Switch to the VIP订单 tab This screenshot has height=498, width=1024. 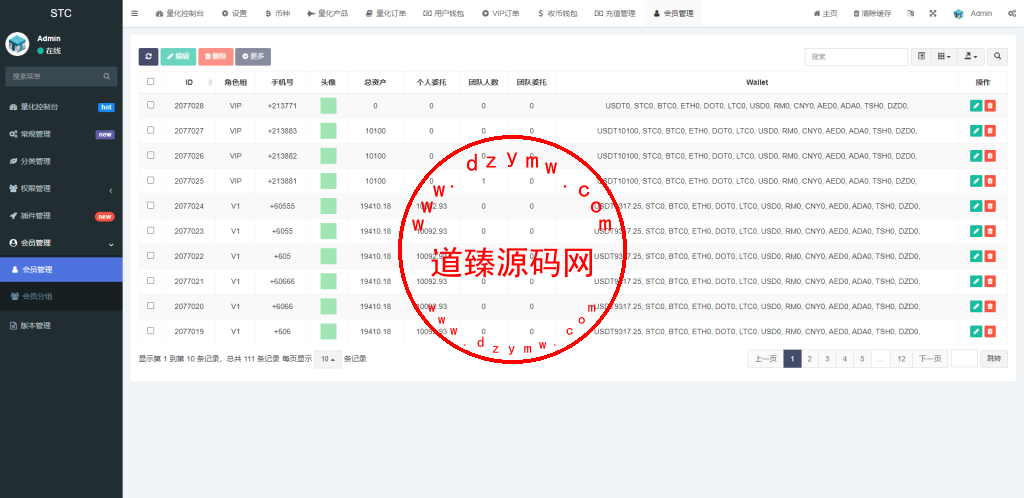(x=501, y=13)
